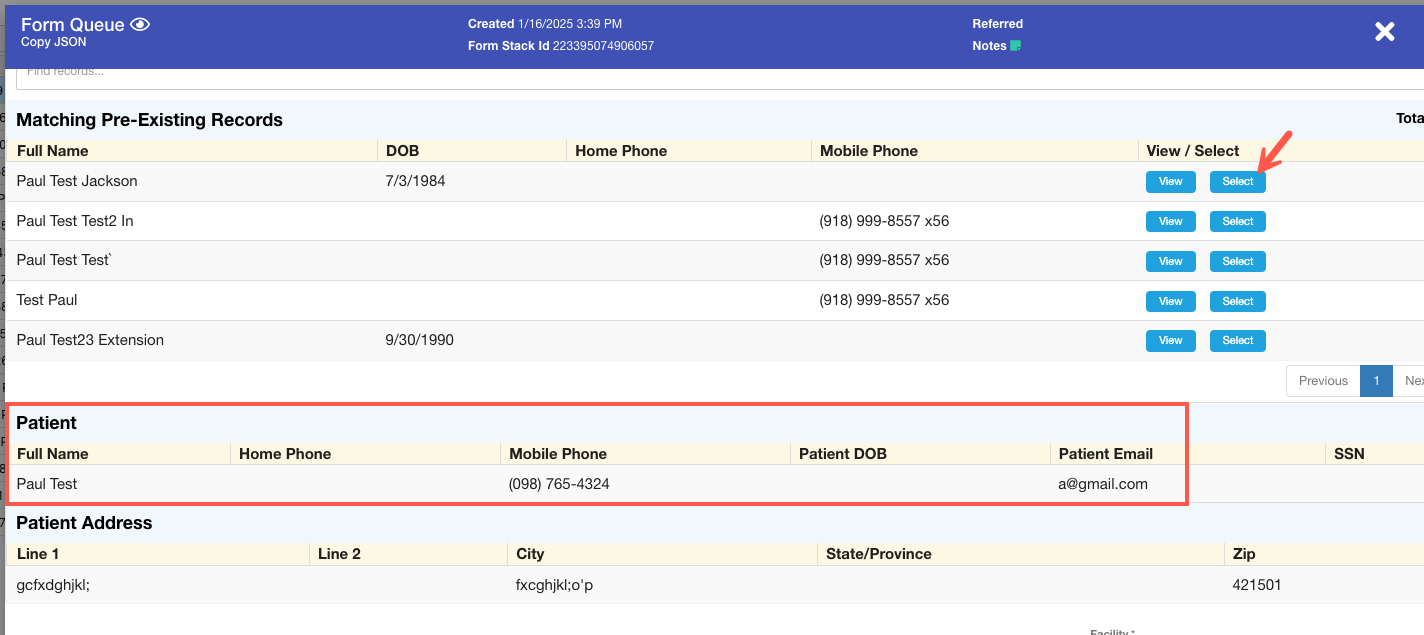The height and width of the screenshot is (635, 1424).
Task: Click page 1 in pagination
Action: (x=1376, y=381)
